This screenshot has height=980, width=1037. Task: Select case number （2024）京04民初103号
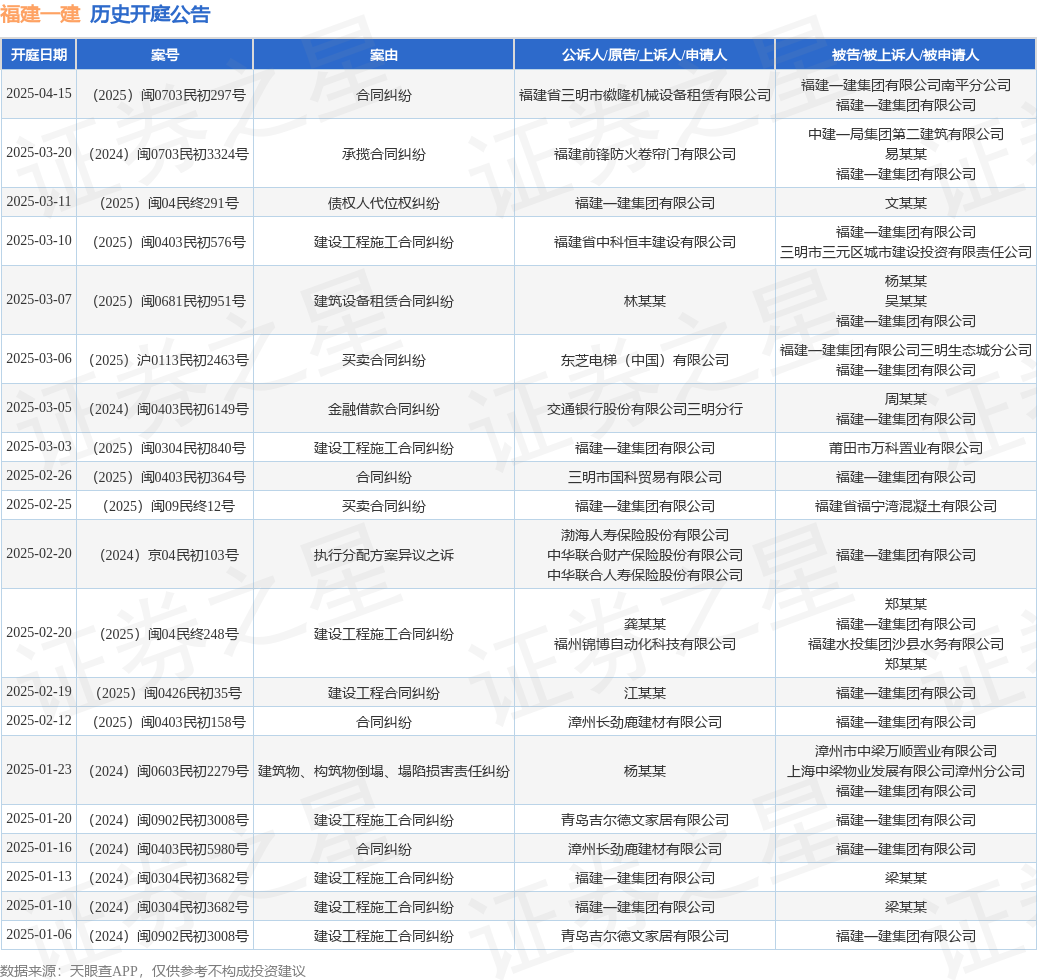(165, 555)
